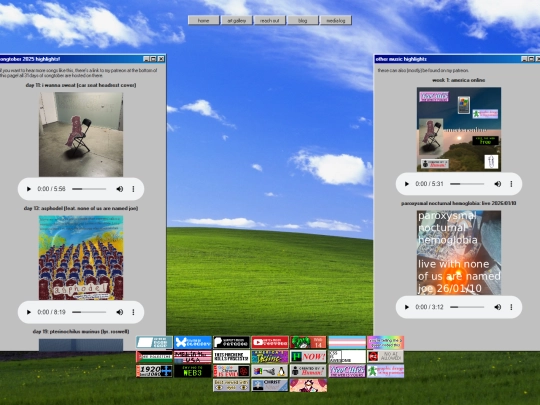Screen dimensions: 540x405
Task: Click the purple America Online badge
Action: click(x=270, y=357)
